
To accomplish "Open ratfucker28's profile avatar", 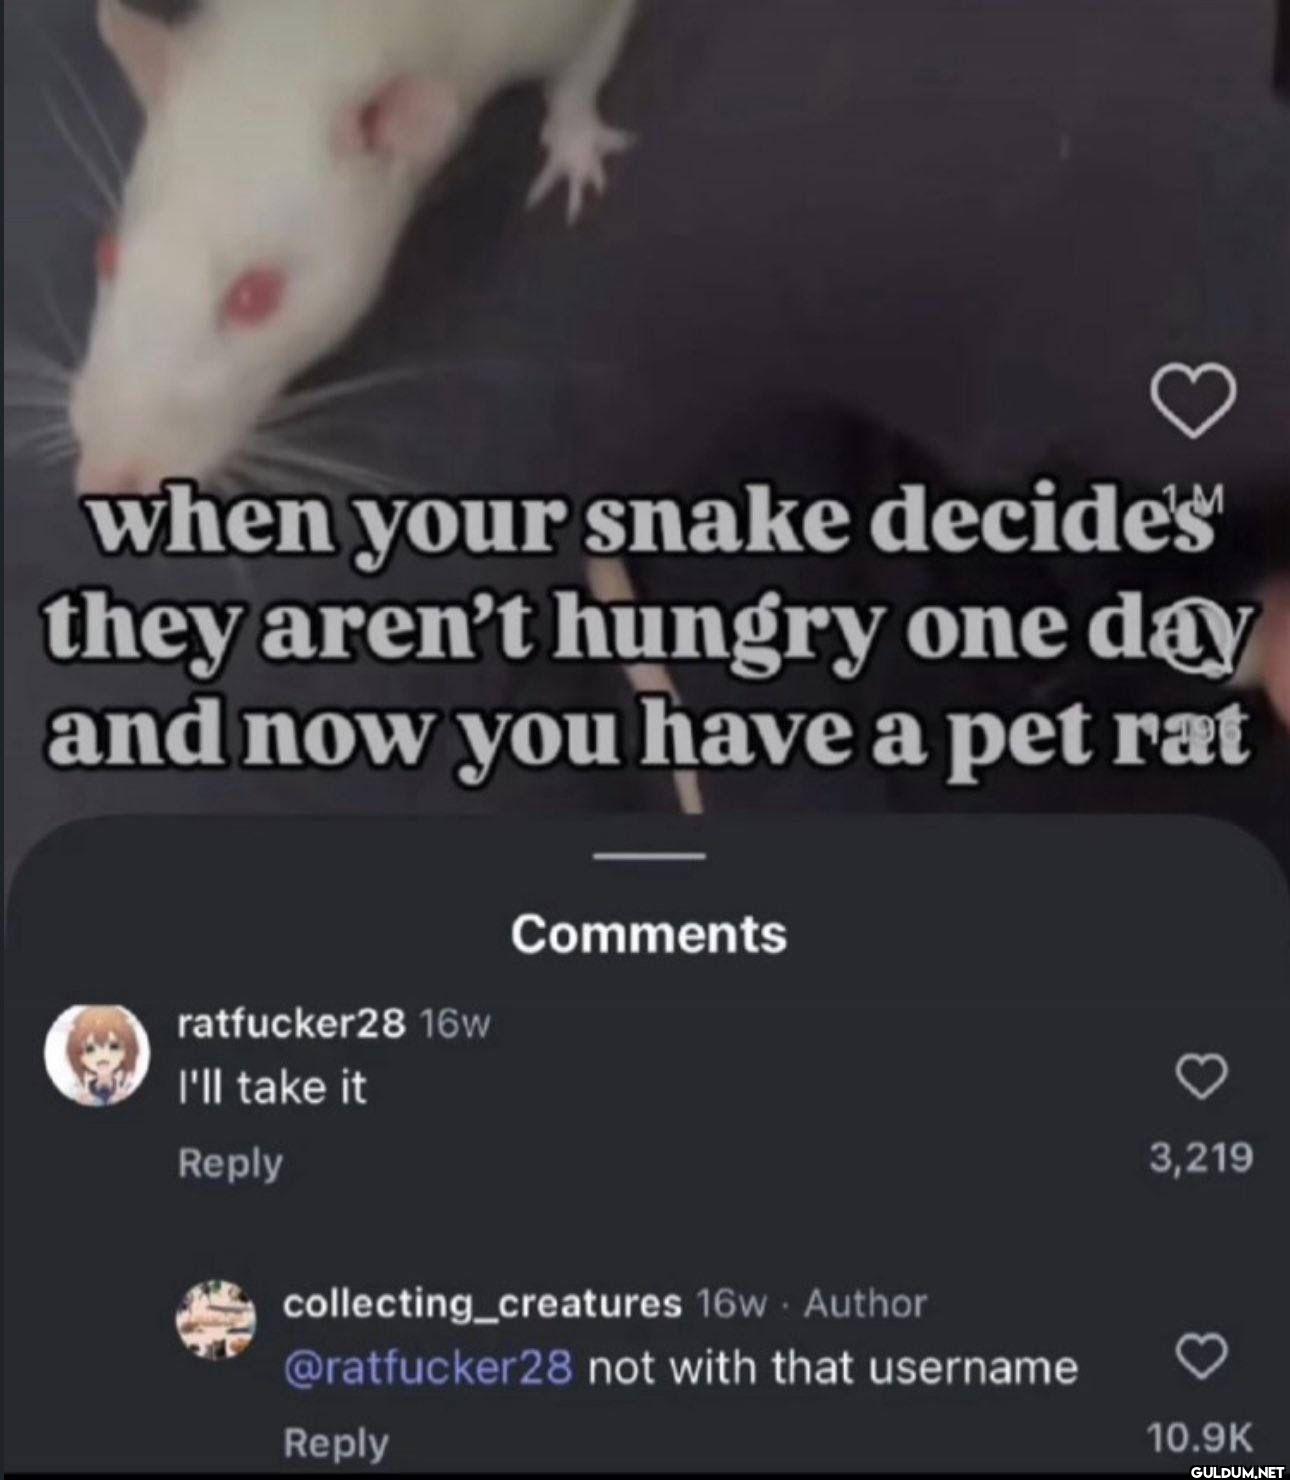I will 98,1053.
